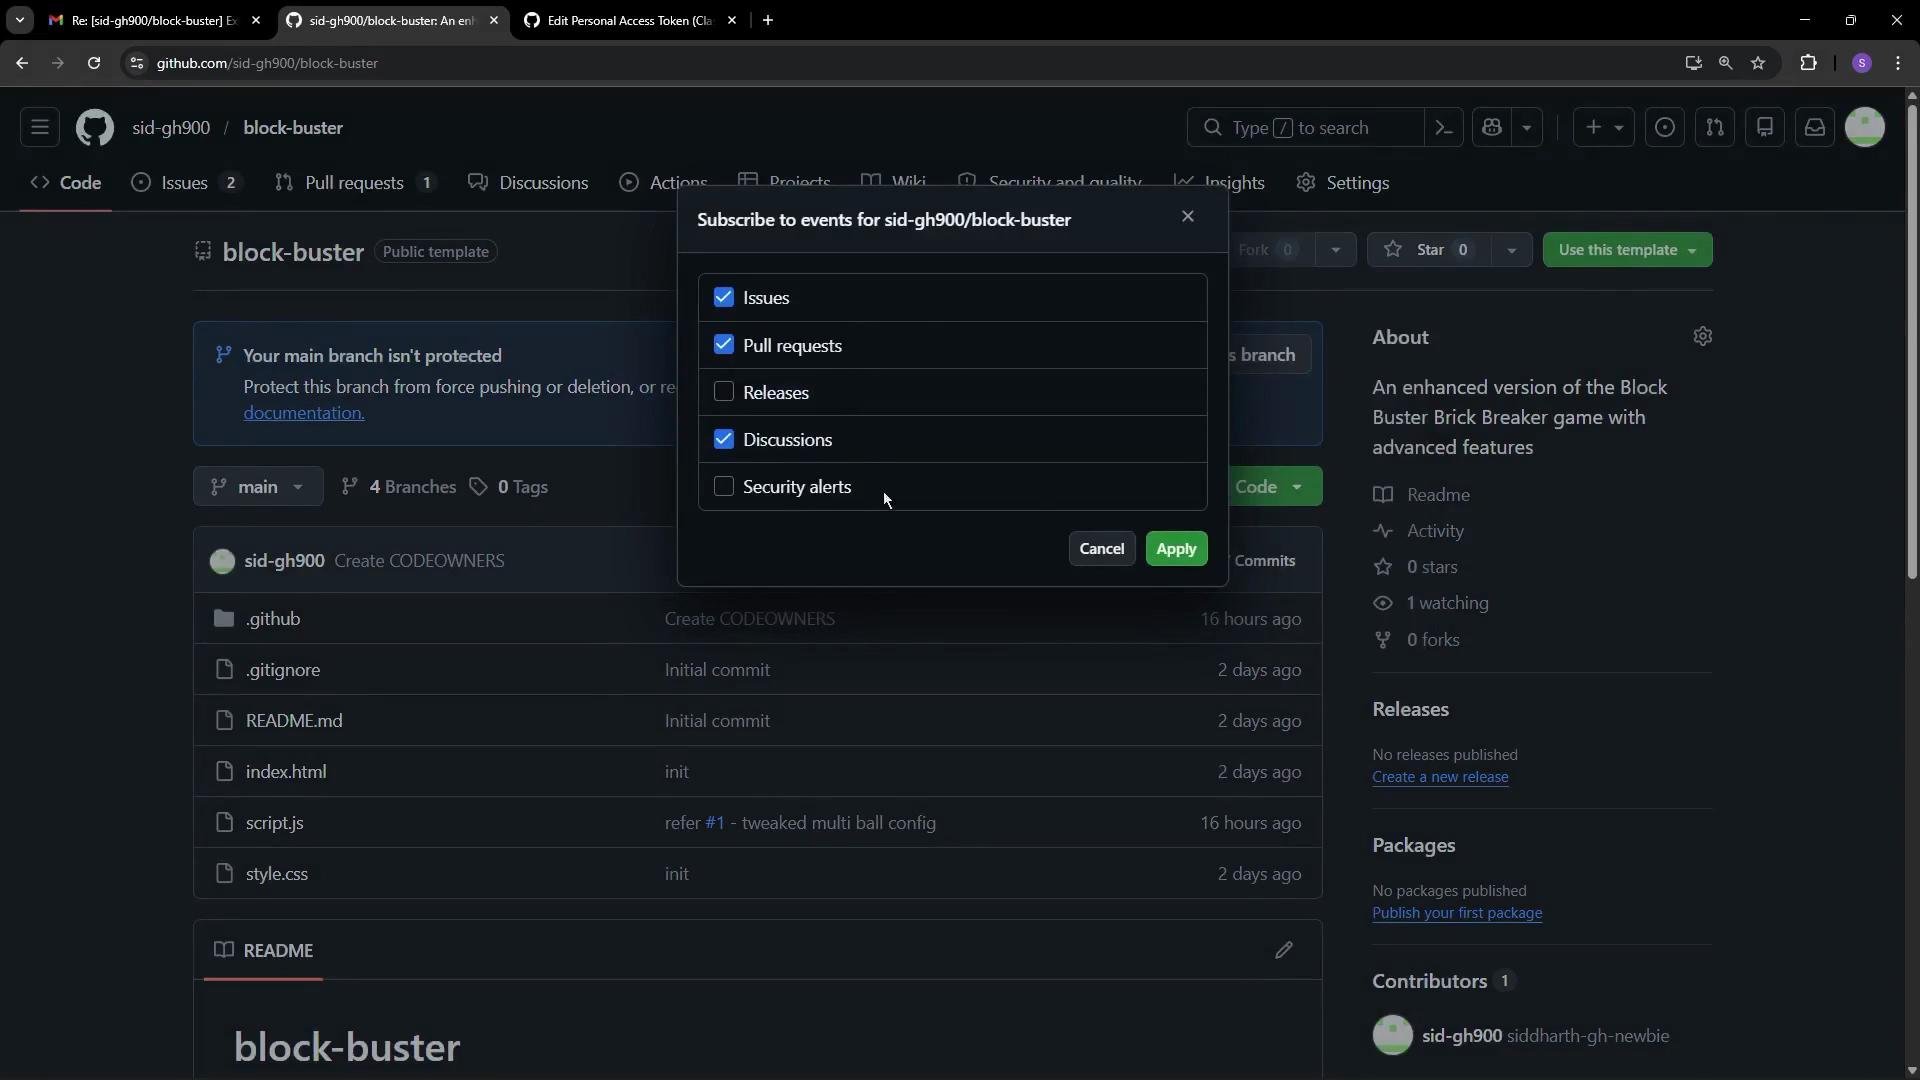Viewport: 1920px width, 1080px height.
Task: Open a new browser tab
Action: tap(768, 20)
